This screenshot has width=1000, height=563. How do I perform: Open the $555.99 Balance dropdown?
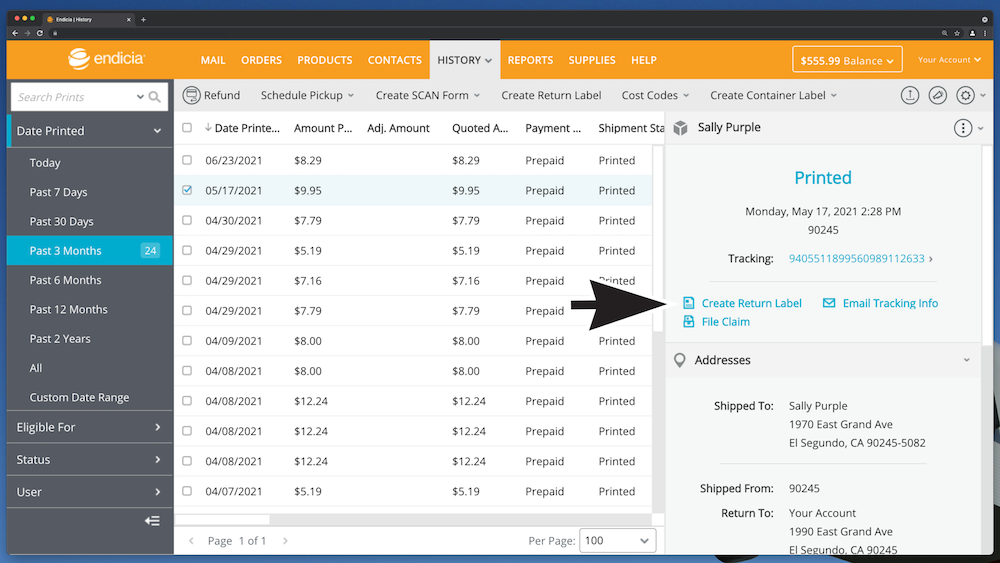click(x=847, y=60)
